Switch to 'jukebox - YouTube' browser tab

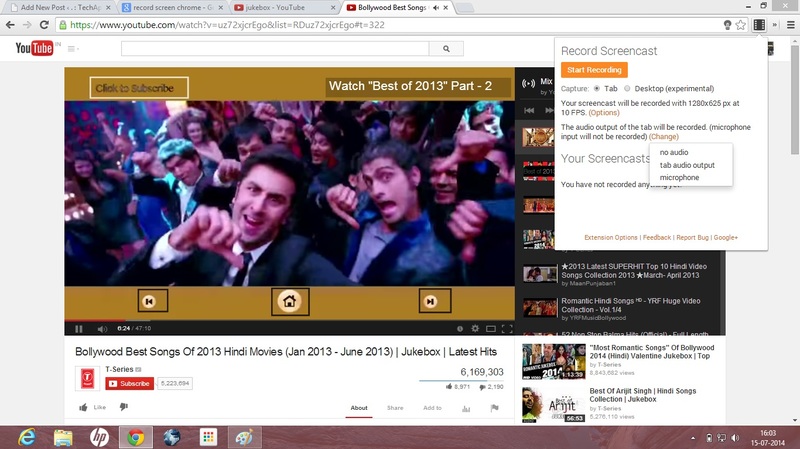284,7
